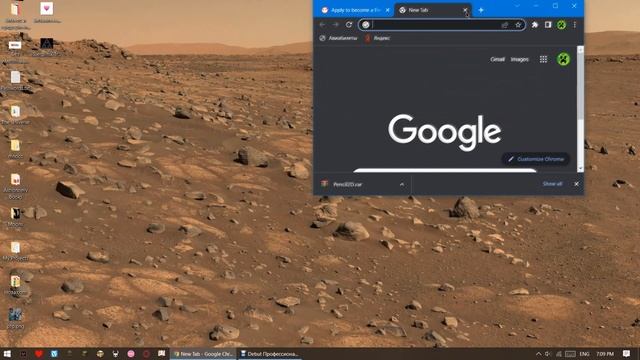640x360 pixels.
Task: Open the pink circle taskbar app
Action: (131, 353)
